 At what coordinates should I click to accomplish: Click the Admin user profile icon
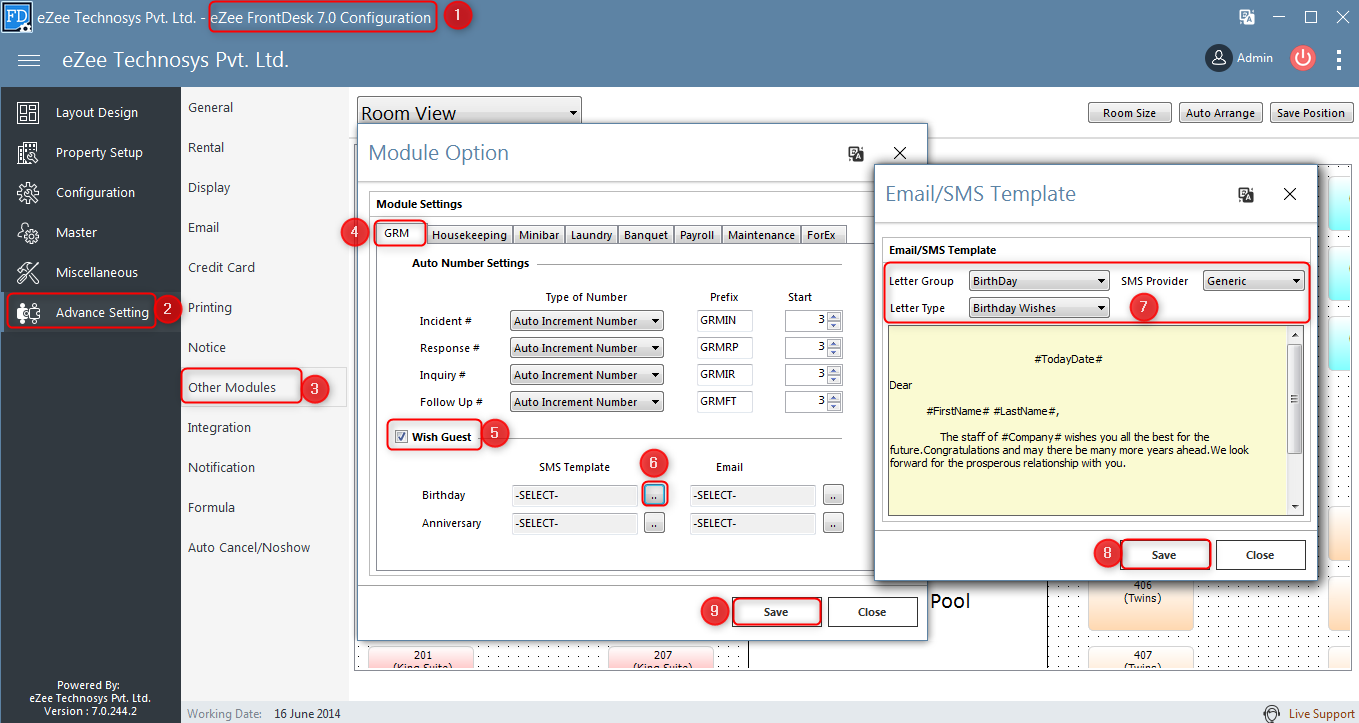pos(1218,58)
